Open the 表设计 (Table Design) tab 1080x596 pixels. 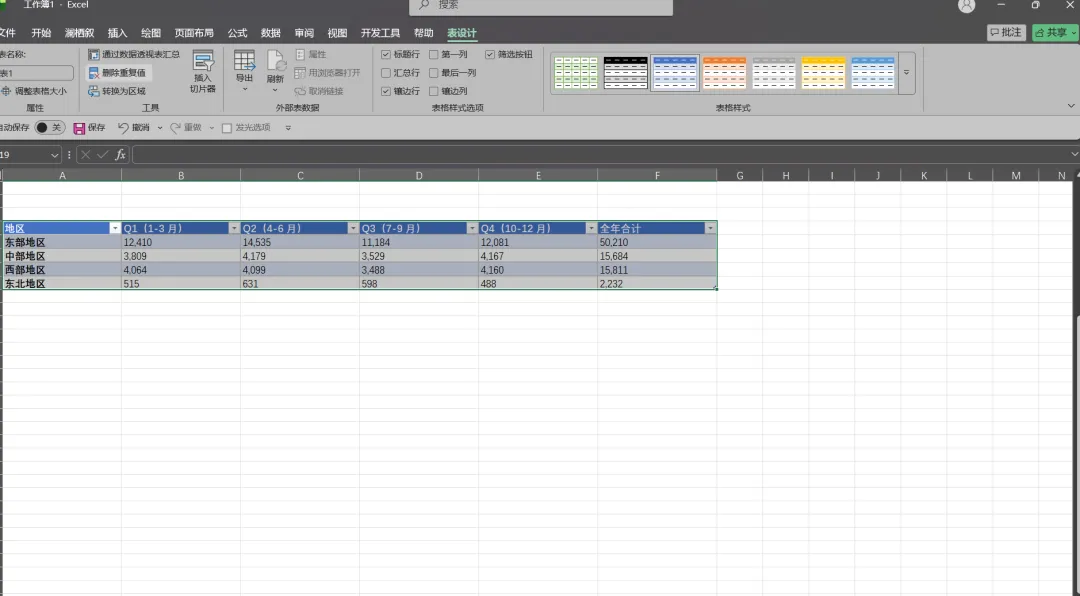461,33
